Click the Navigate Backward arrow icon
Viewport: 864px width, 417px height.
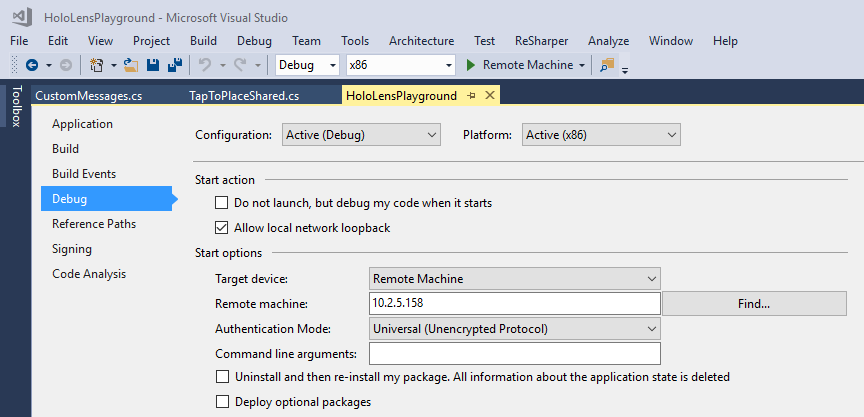(x=32, y=66)
